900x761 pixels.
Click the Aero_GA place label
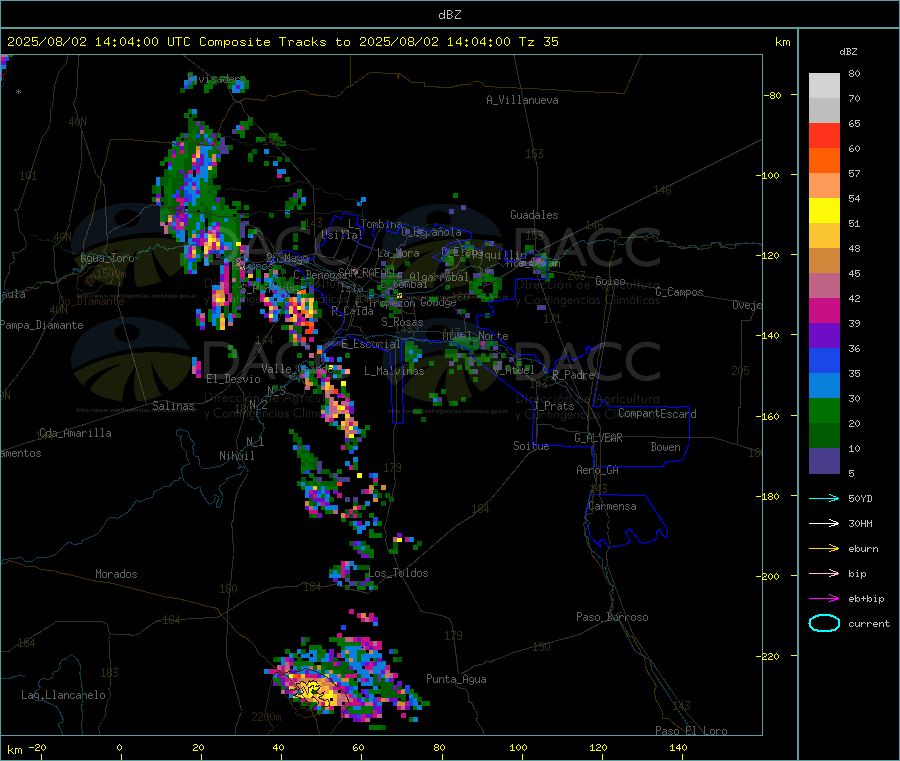click(597, 470)
